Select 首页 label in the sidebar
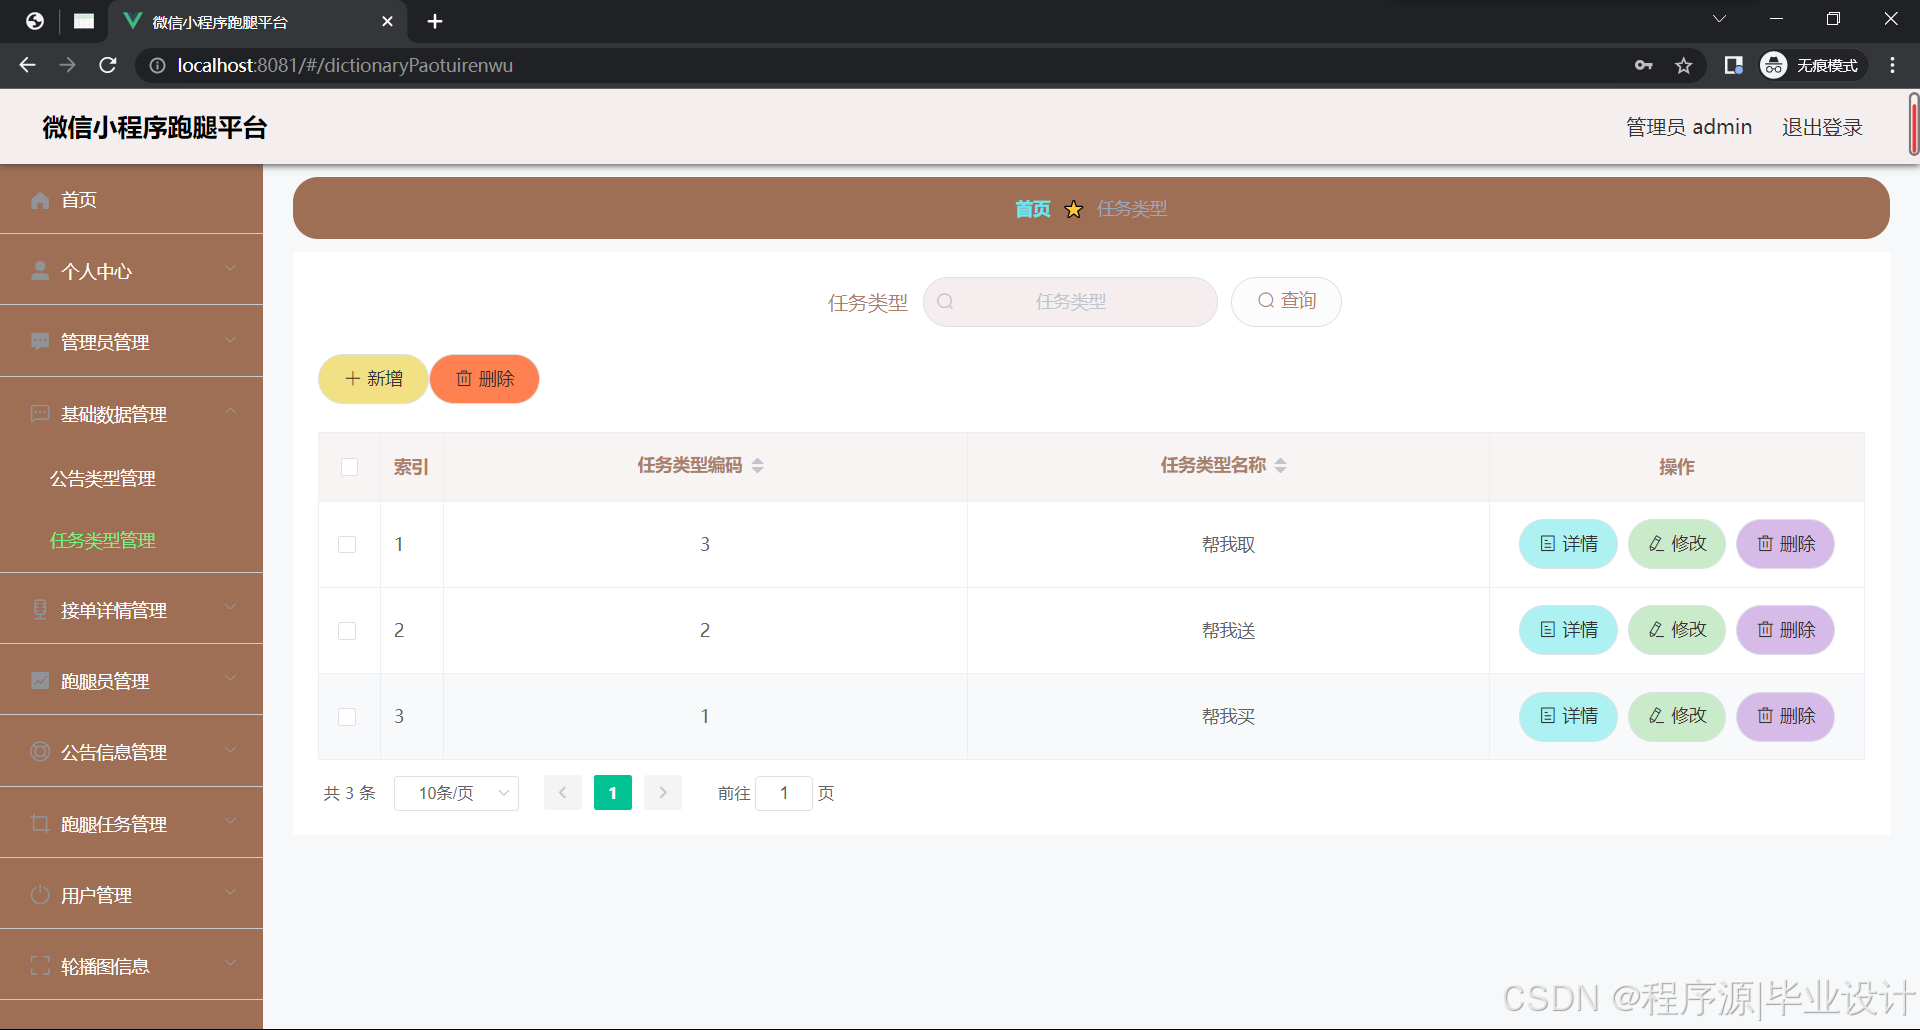Viewport: 1920px width, 1030px height. pos(79,200)
